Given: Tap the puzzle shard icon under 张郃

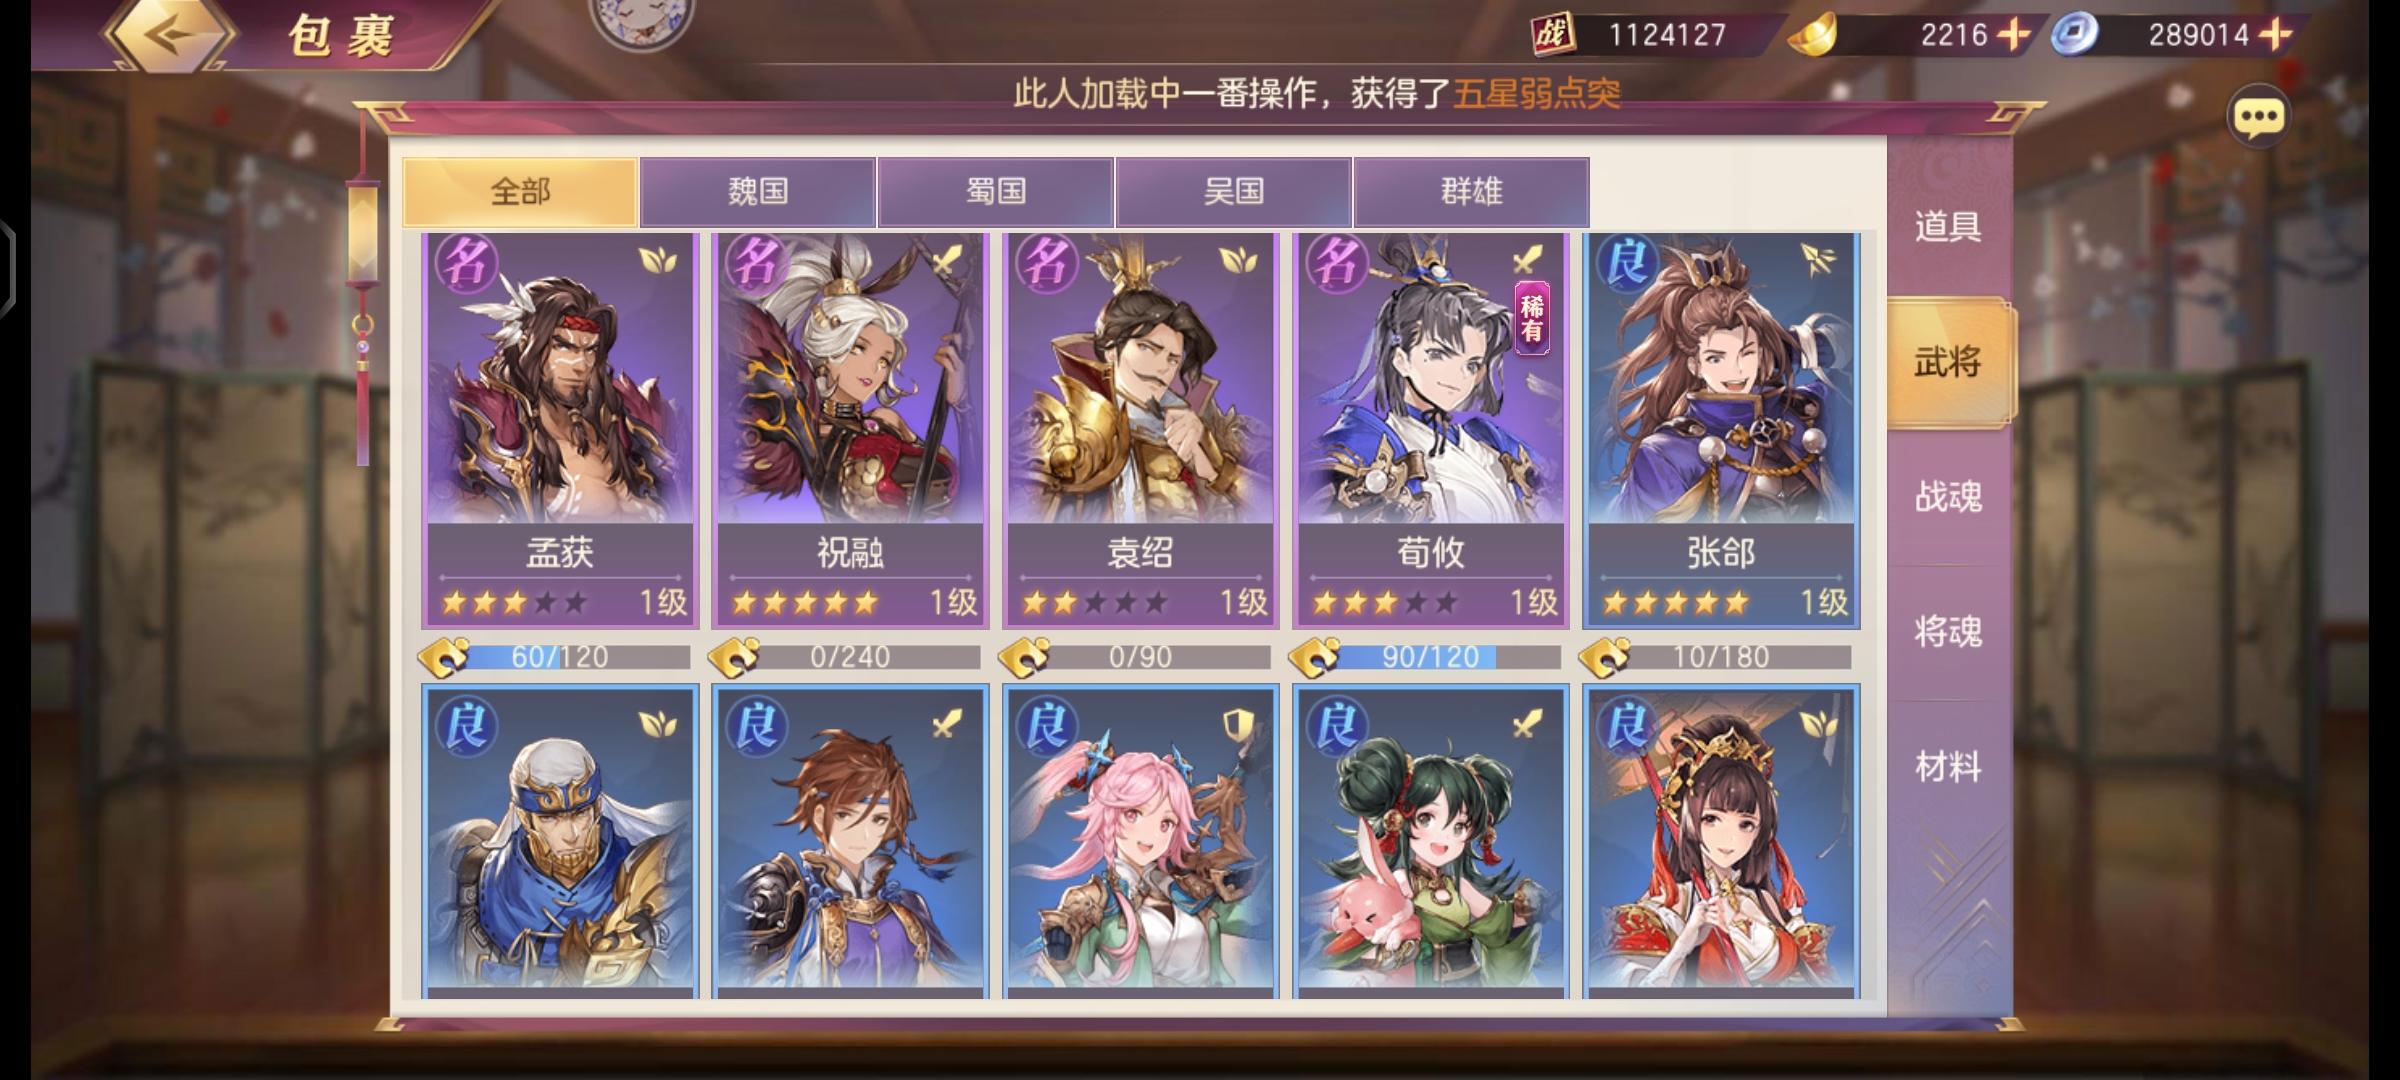Looking at the screenshot, I should click(1603, 657).
